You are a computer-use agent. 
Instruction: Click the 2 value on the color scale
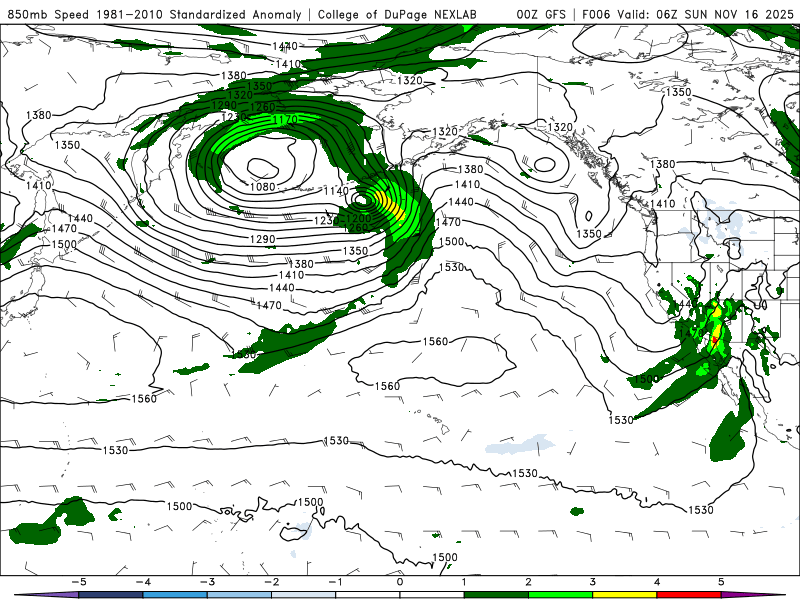(x=529, y=582)
